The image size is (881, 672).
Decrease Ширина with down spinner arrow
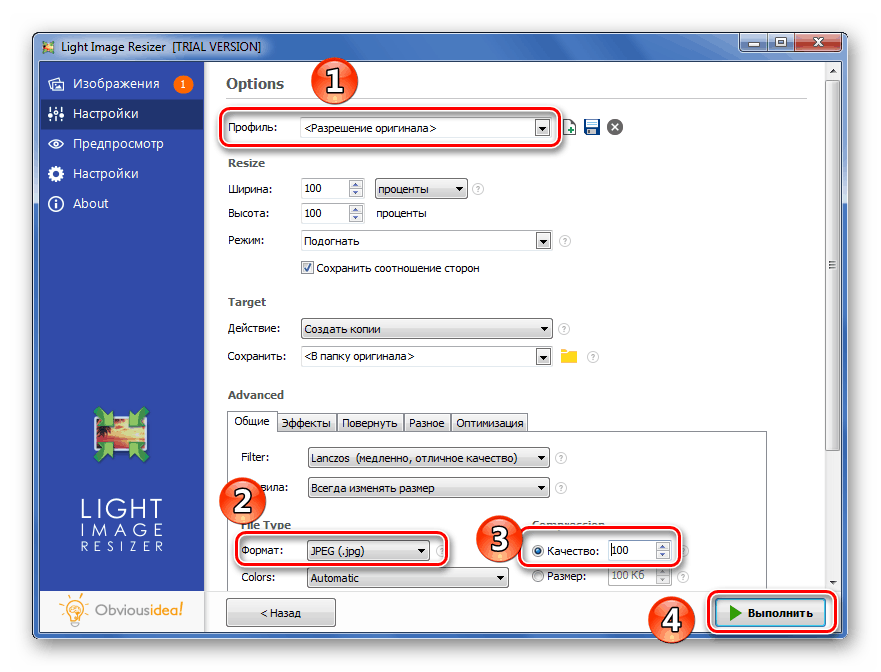pyautogui.click(x=356, y=193)
